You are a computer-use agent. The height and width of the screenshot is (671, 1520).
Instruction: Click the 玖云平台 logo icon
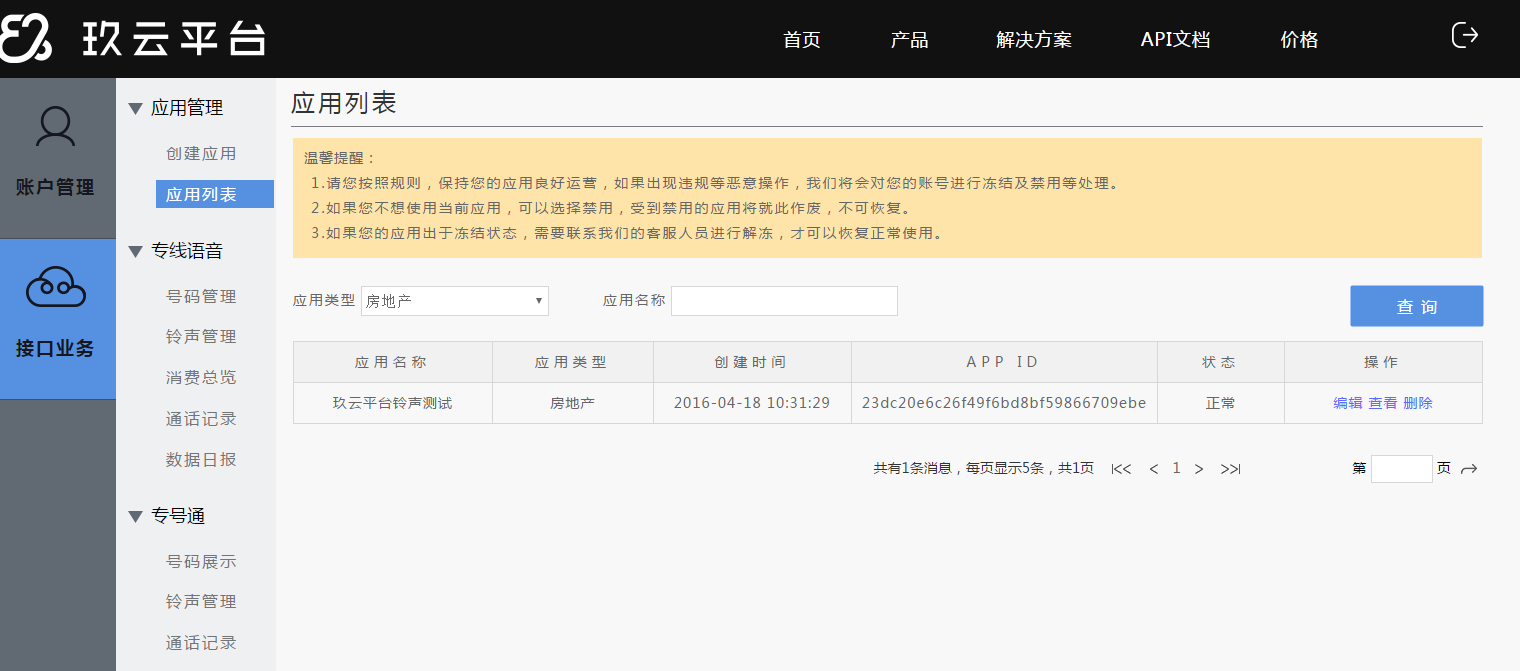[26, 38]
